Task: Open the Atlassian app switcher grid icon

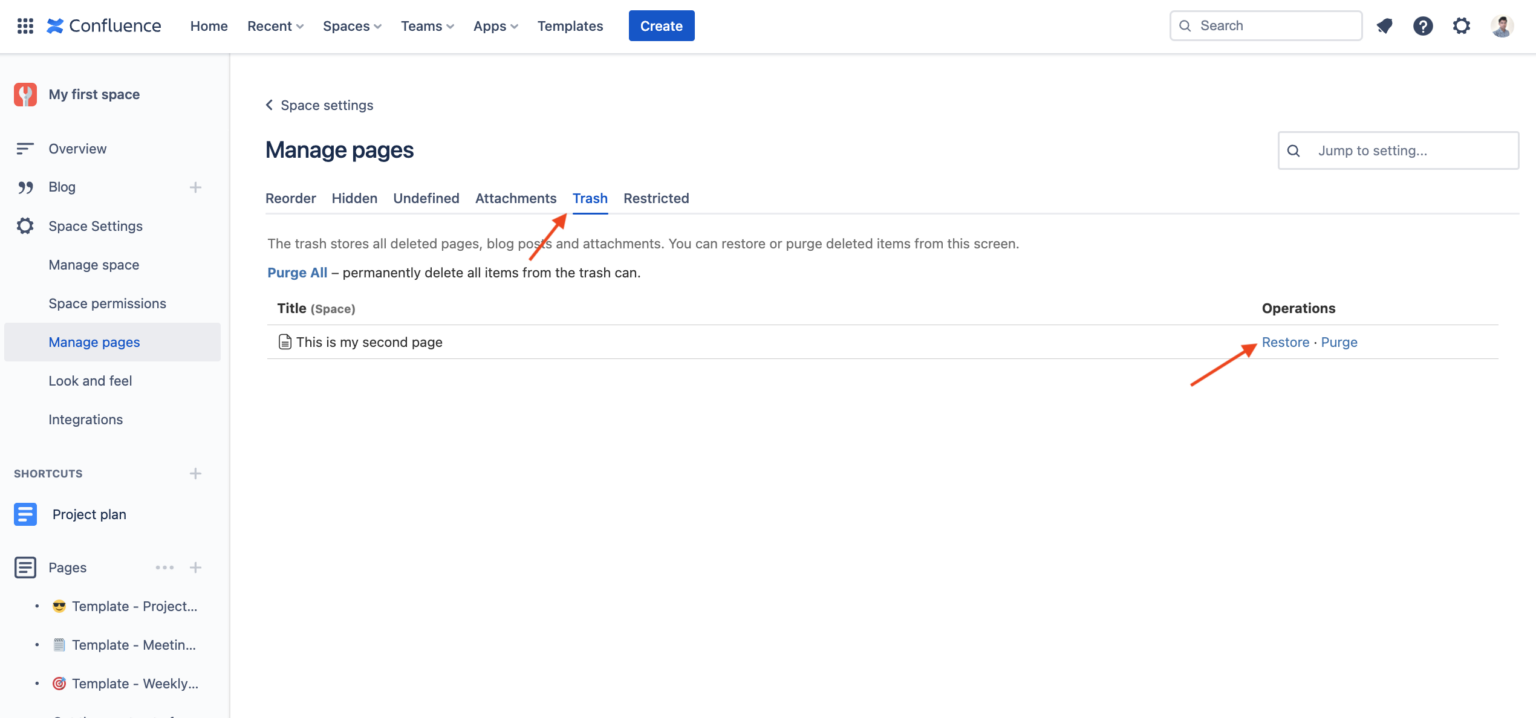Action: pos(24,25)
